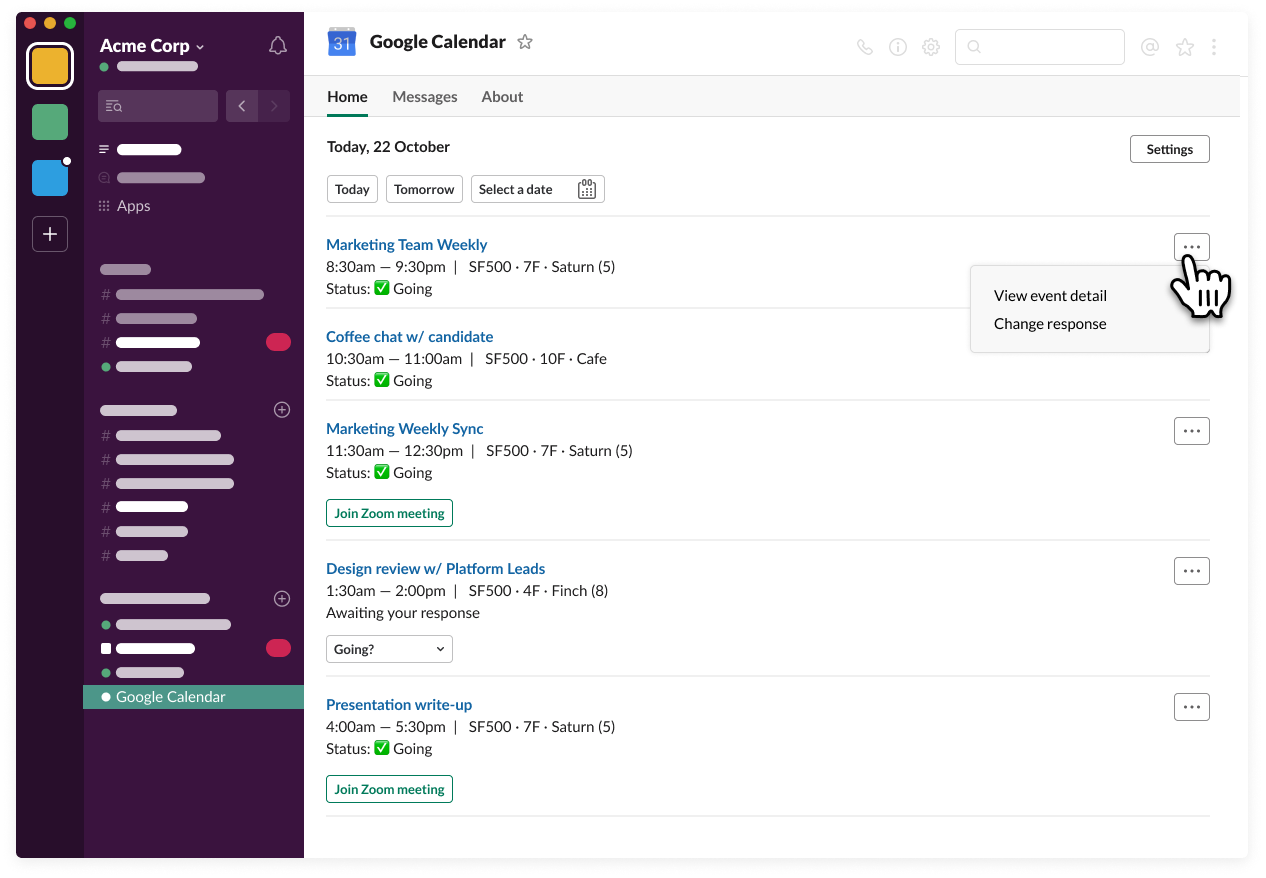
Task: Open mentions at-sign icon
Action: 1150,47
